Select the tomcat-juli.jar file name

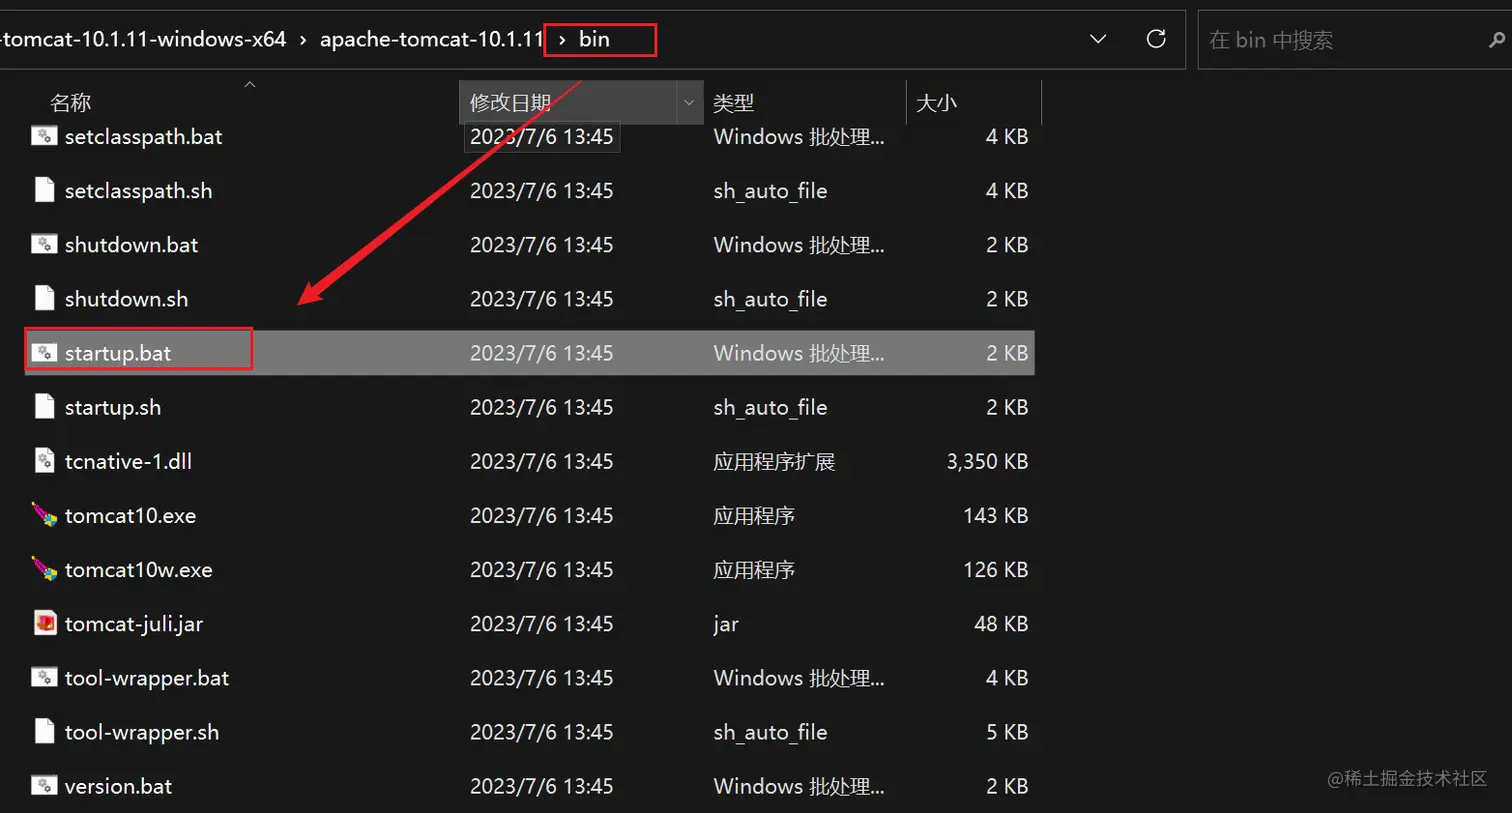pos(134,624)
